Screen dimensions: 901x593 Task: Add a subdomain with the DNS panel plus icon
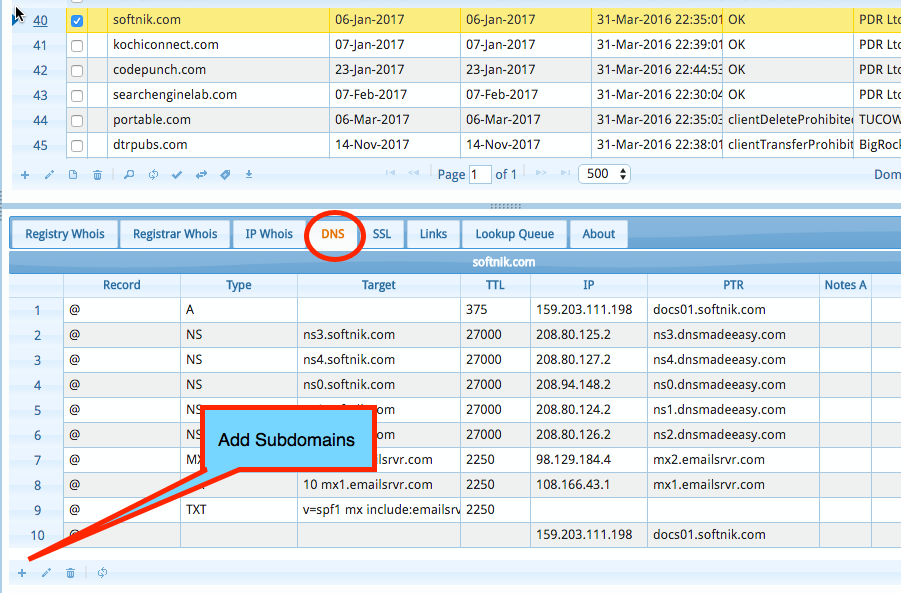pos(22,573)
